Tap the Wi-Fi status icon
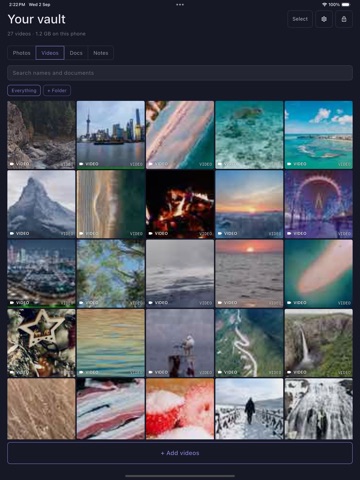The image size is (360, 480). coord(324,5)
